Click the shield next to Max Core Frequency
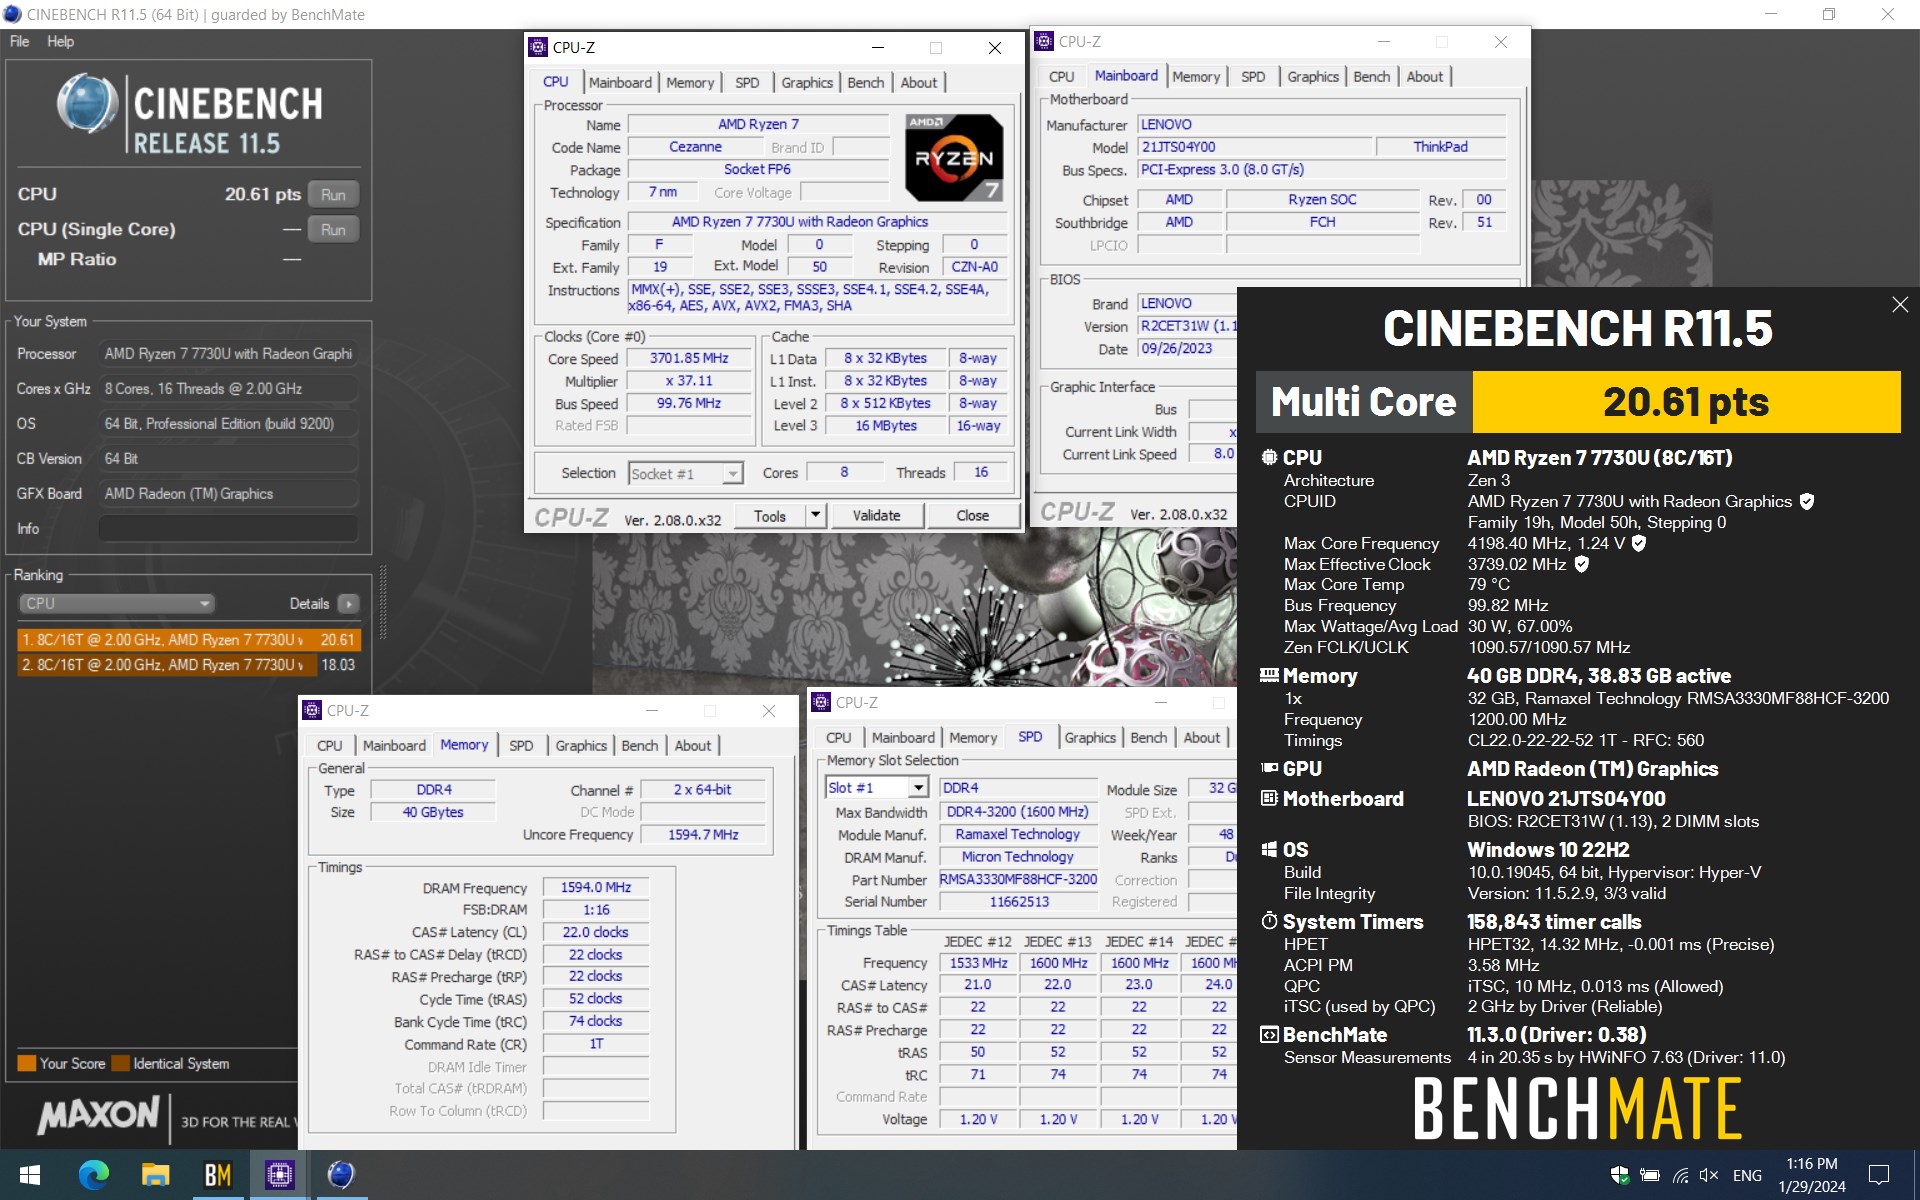The height and width of the screenshot is (1200, 1920). click(x=1638, y=543)
